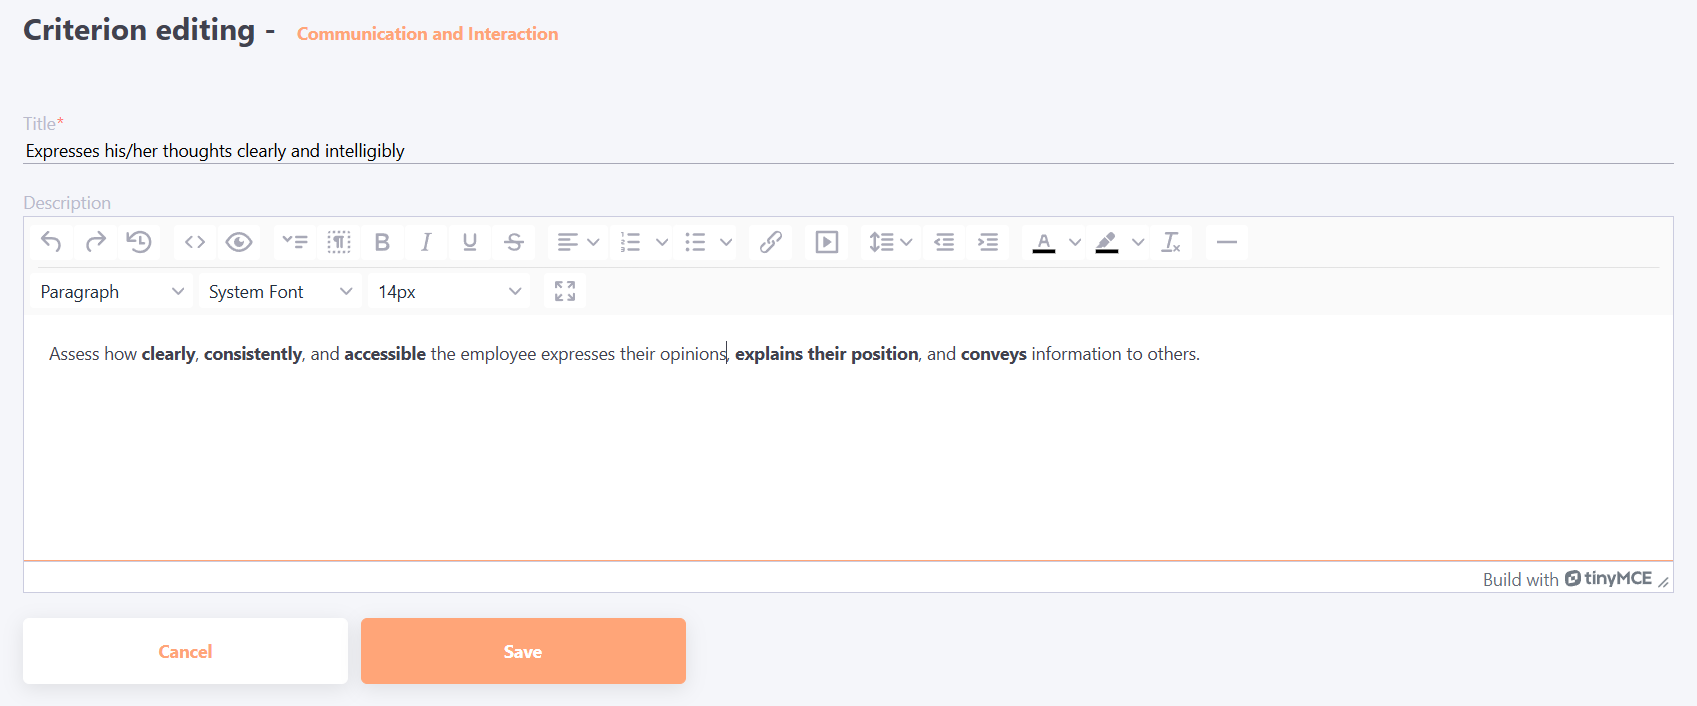Save the criterion changes

click(x=523, y=651)
